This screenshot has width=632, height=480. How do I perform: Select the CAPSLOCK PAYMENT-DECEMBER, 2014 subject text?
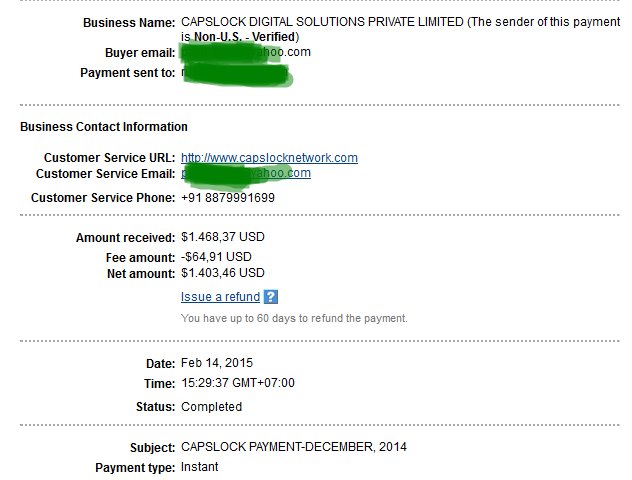tap(294, 447)
